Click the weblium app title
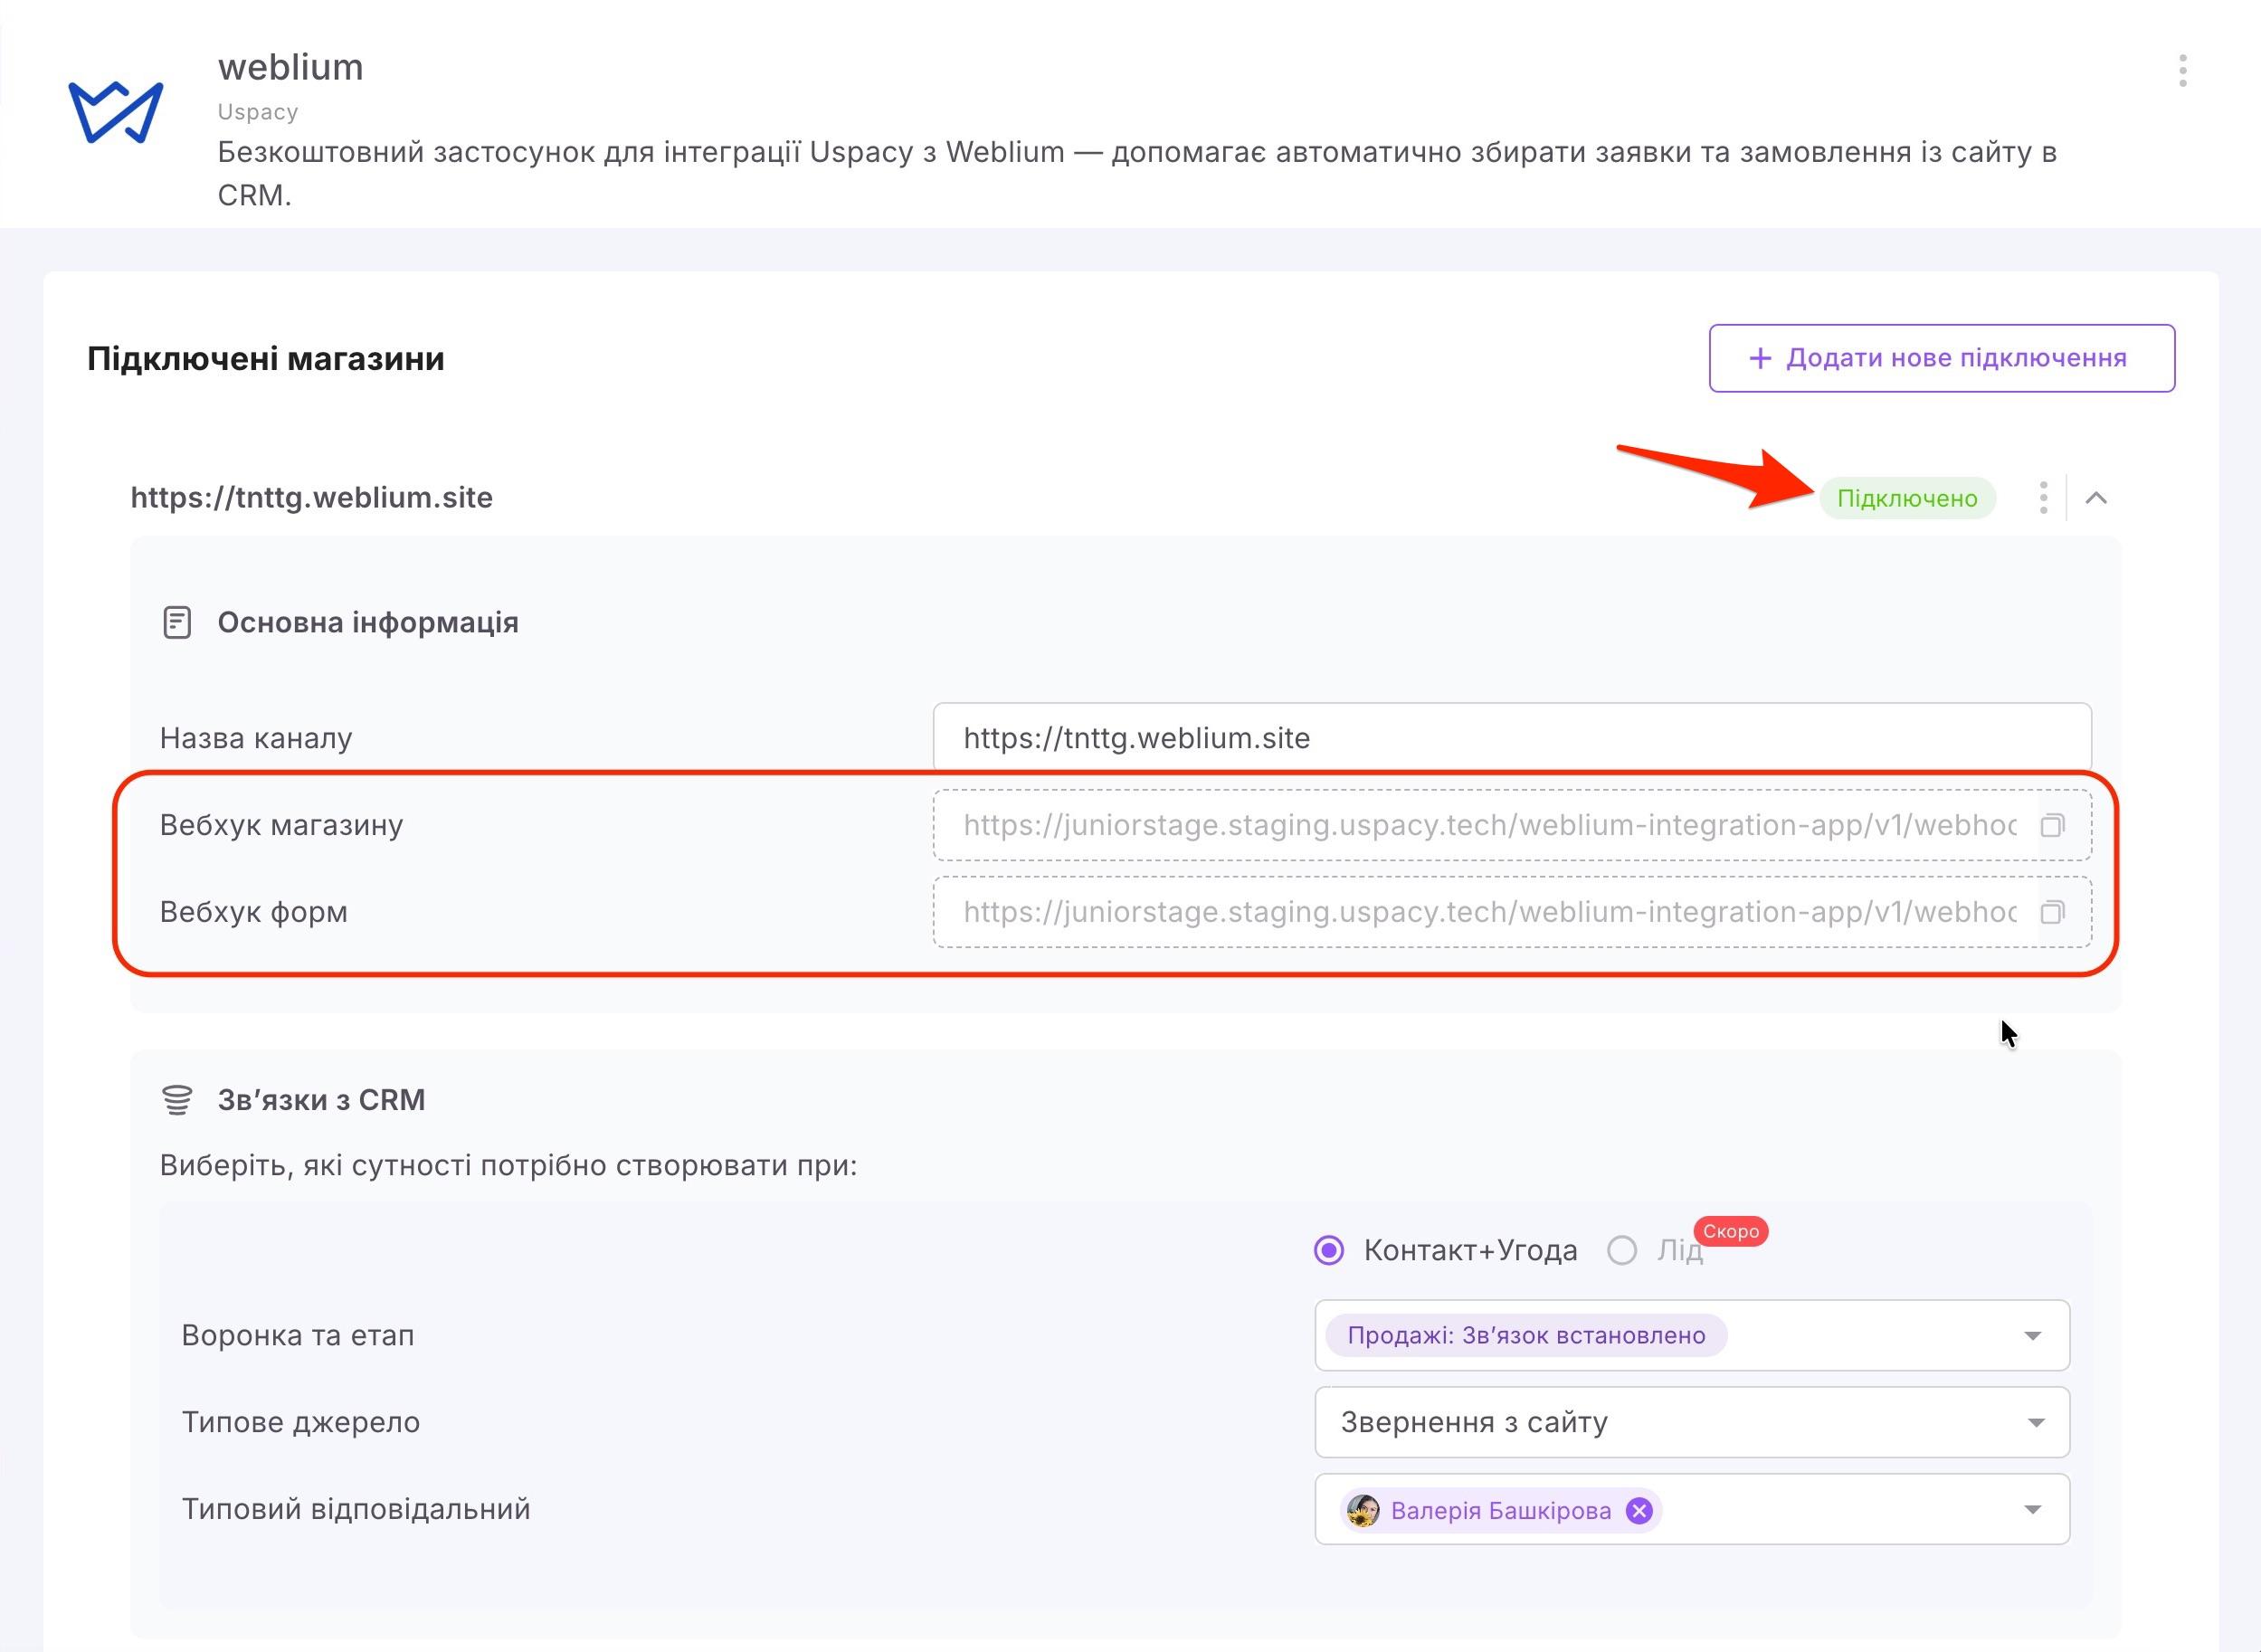This screenshot has height=1652, width=2261. [x=291, y=67]
